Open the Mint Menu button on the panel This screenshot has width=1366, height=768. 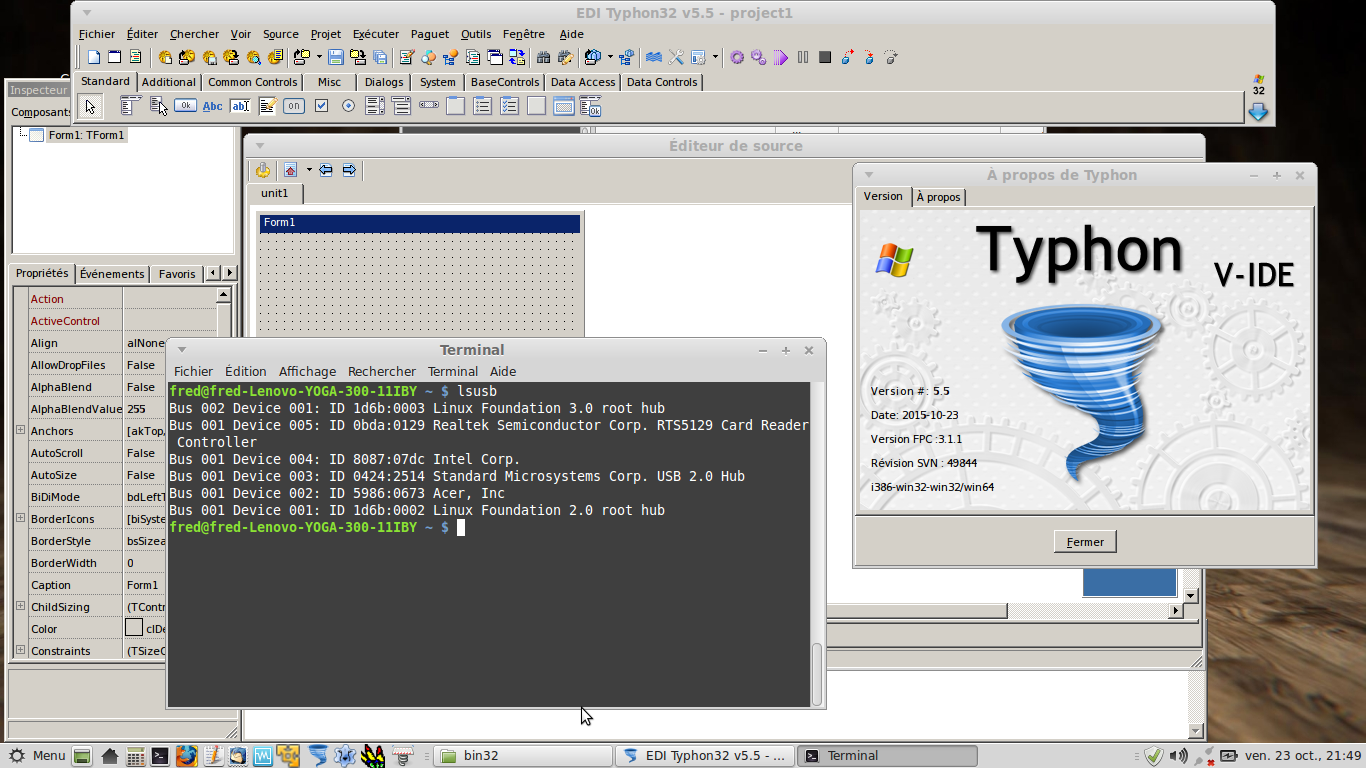(38, 755)
